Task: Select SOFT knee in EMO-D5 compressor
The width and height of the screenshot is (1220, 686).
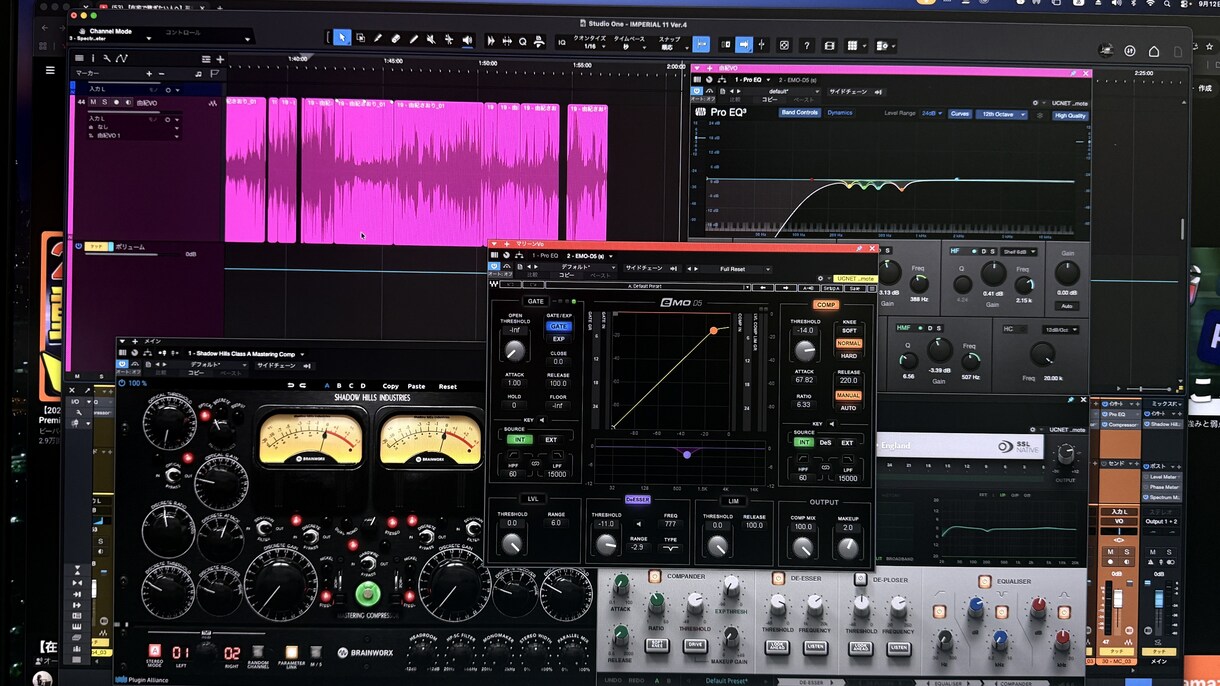Action: pos(848,331)
